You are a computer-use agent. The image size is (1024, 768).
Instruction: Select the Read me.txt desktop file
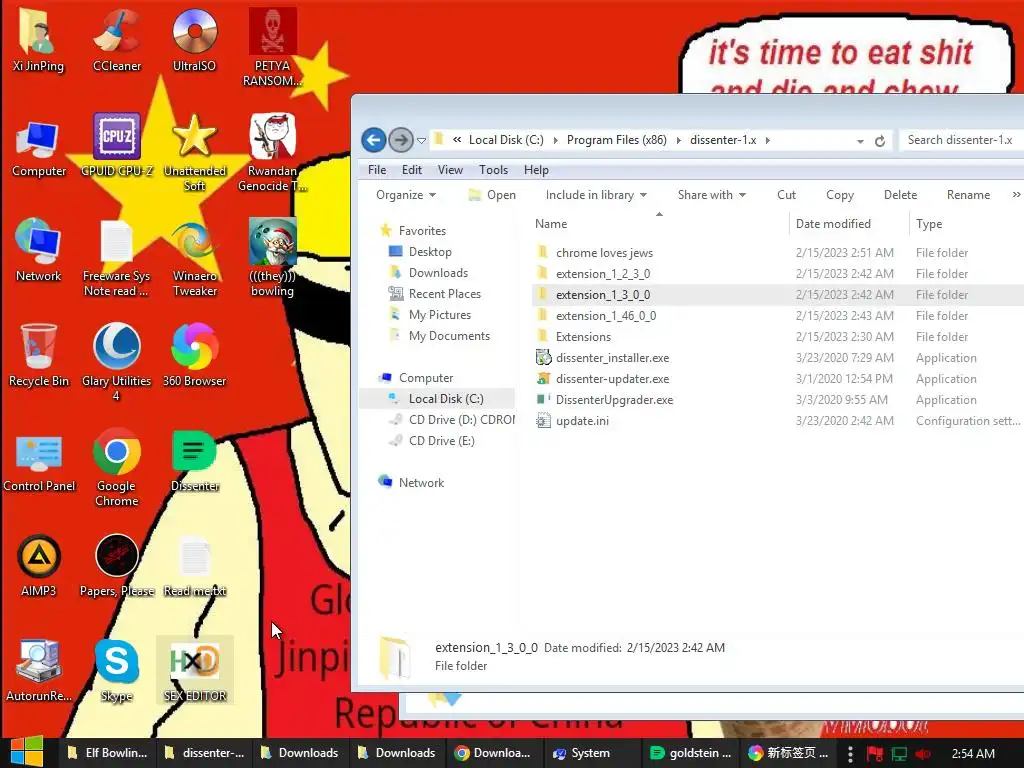pos(195,565)
